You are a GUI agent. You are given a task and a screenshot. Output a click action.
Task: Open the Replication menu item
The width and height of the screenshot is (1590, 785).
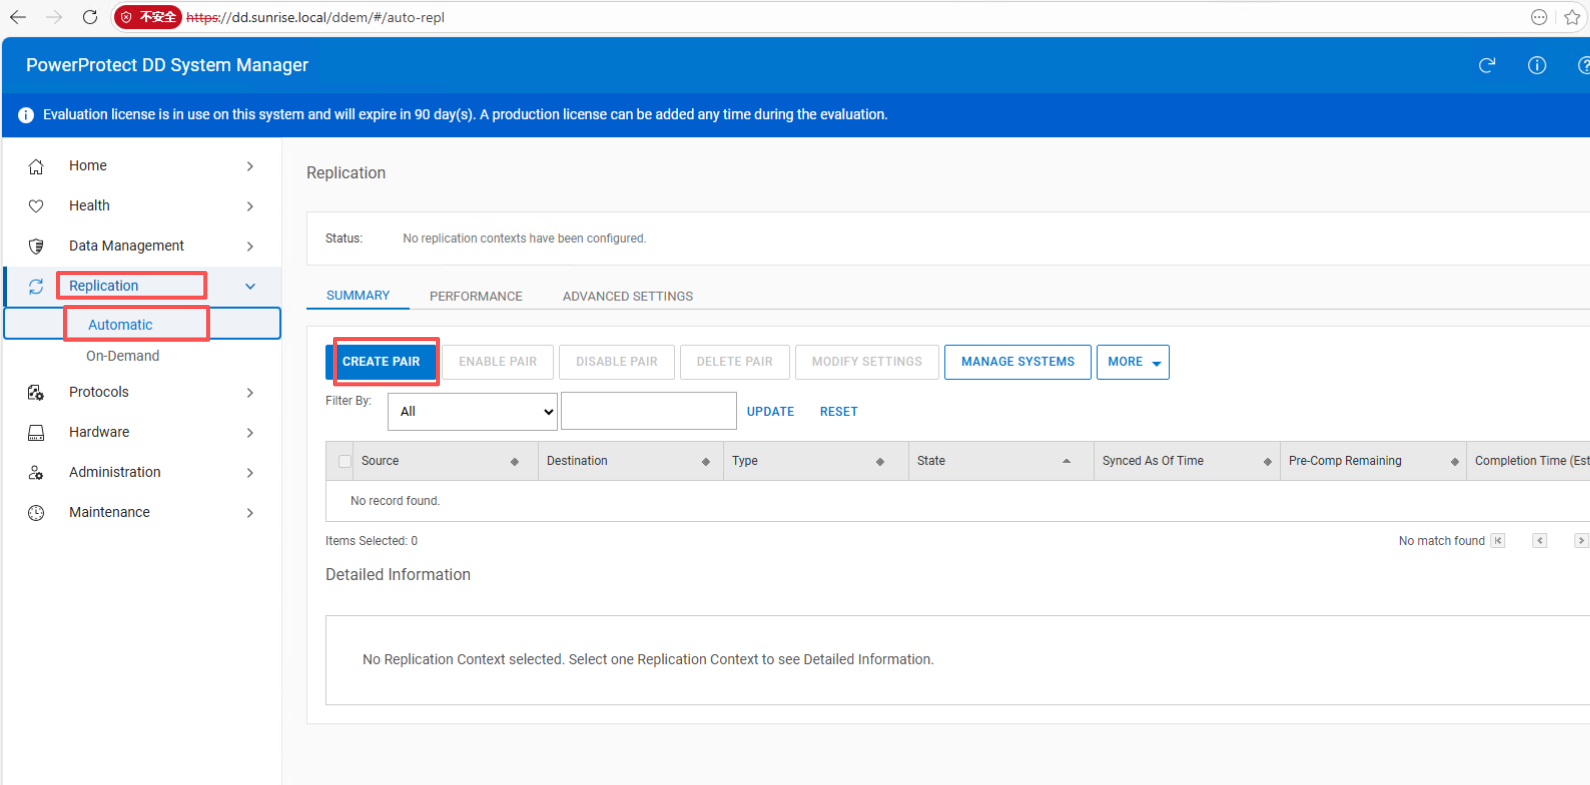tap(104, 286)
